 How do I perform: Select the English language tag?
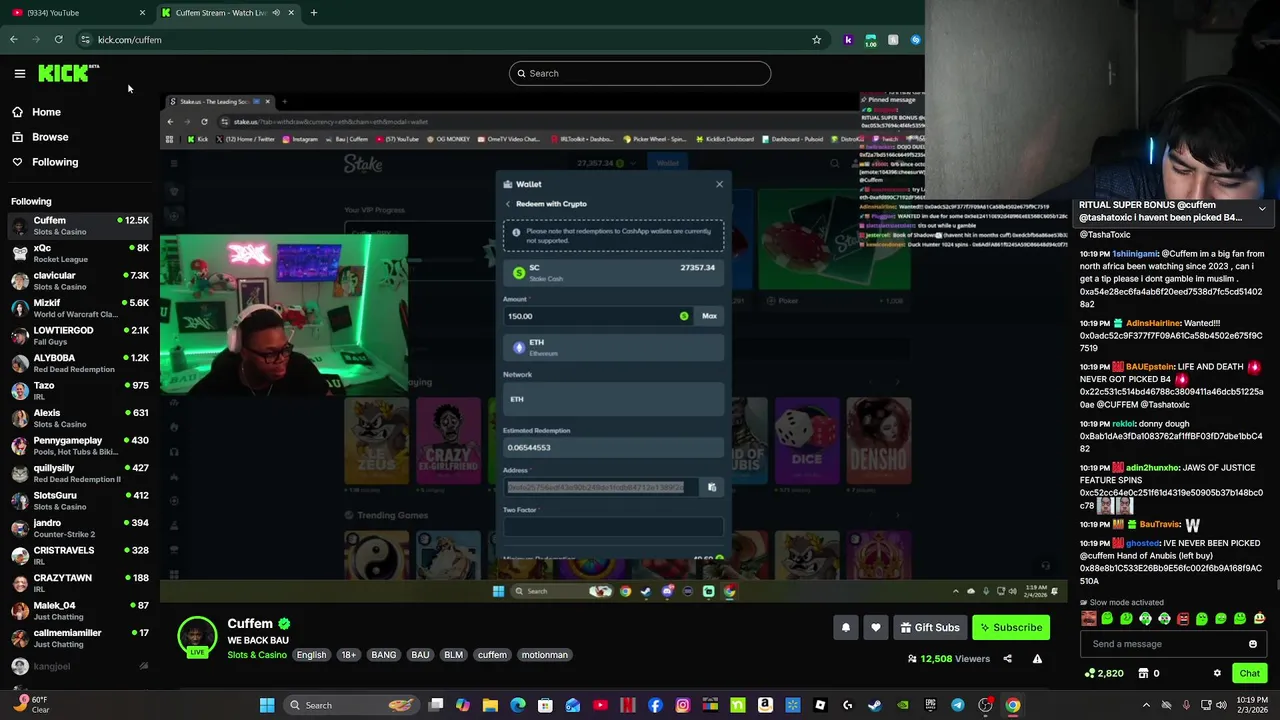click(x=311, y=655)
